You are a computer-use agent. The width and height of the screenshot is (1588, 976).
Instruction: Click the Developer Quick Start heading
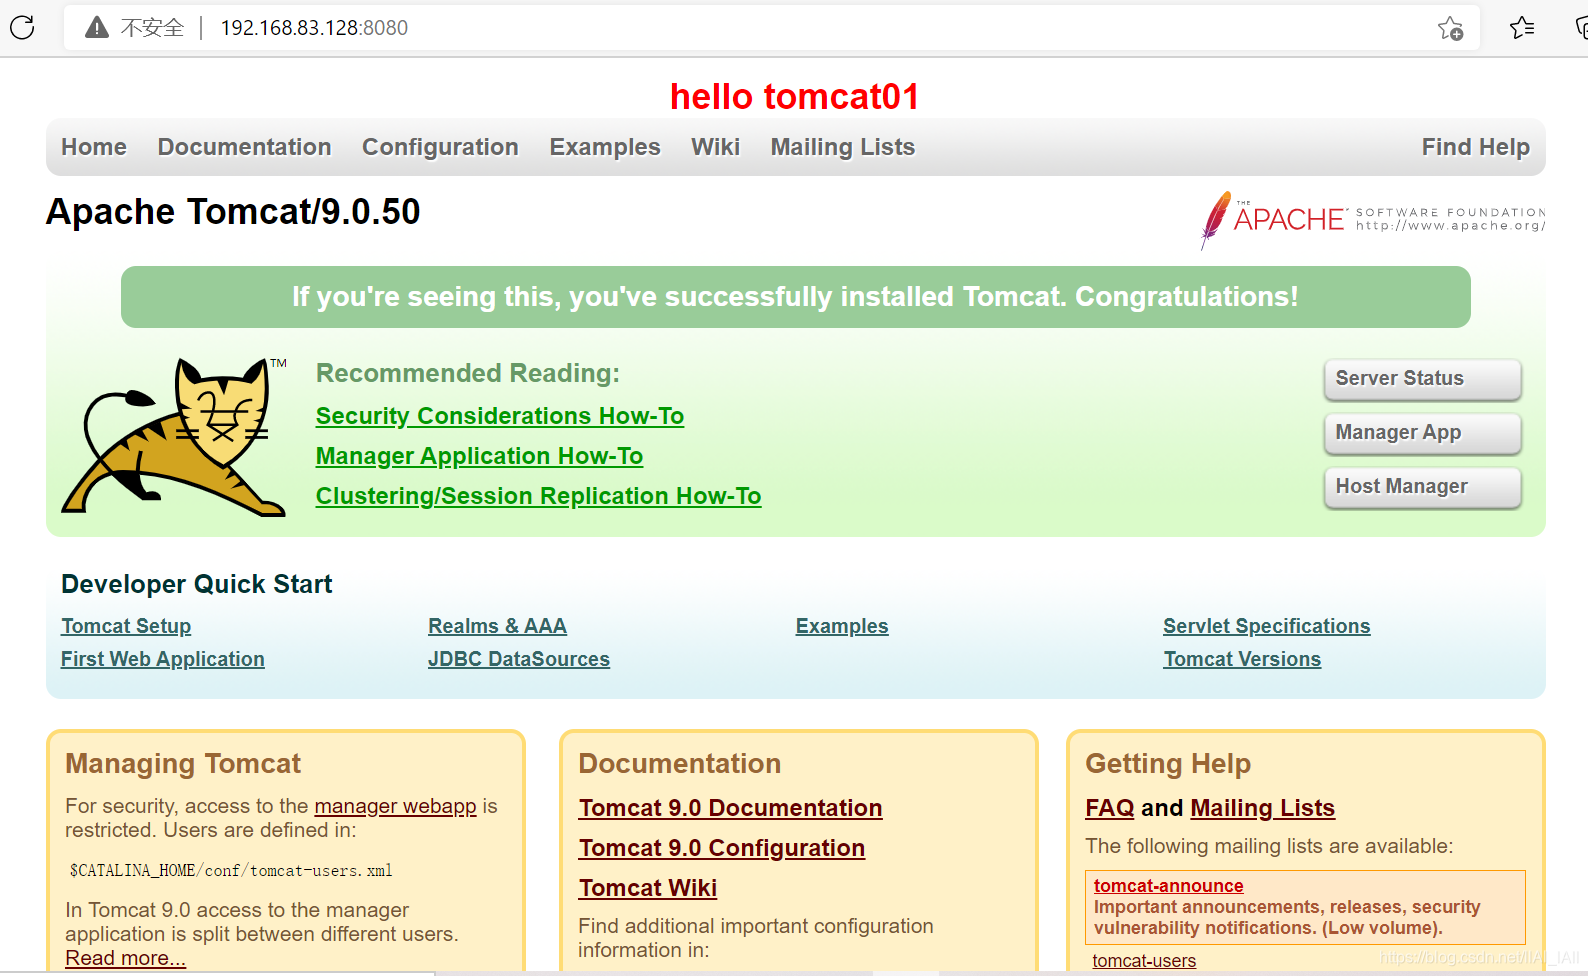pos(197,584)
